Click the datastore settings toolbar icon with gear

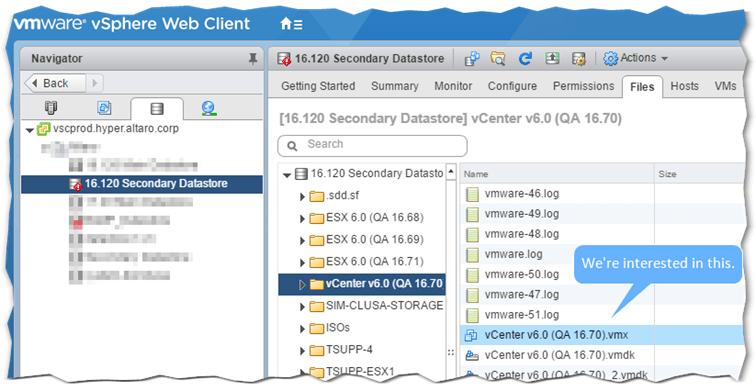(x=579, y=59)
